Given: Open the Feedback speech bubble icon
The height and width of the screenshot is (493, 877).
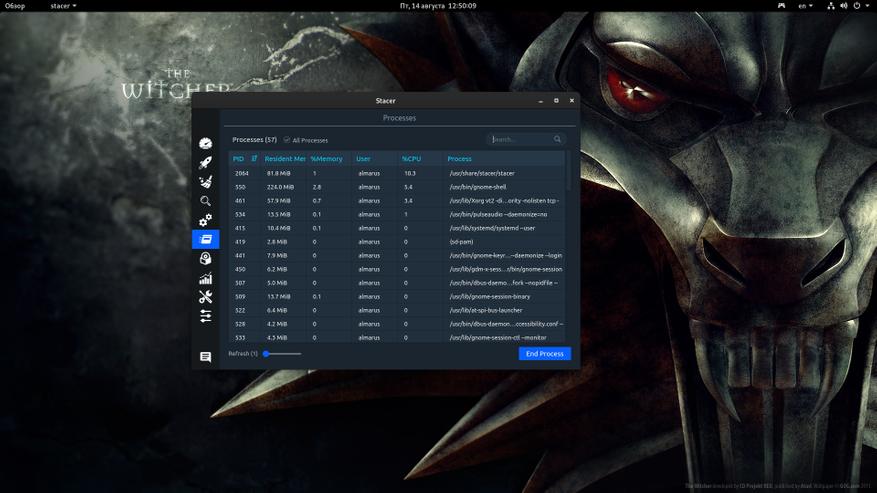Looking at the screenshot, I should [x=205, y=356].
